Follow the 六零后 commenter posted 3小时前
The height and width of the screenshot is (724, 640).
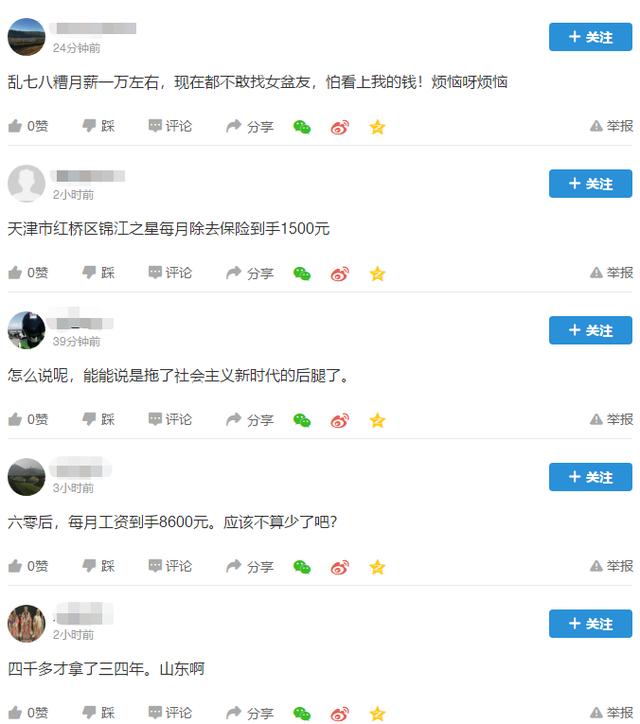(590, 477)
